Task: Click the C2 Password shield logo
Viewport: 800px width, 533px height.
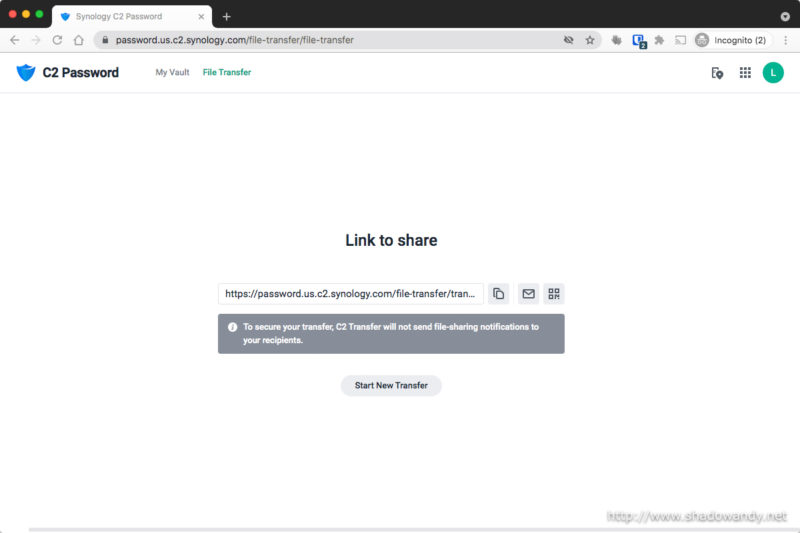Action: (x=26, y=72)
